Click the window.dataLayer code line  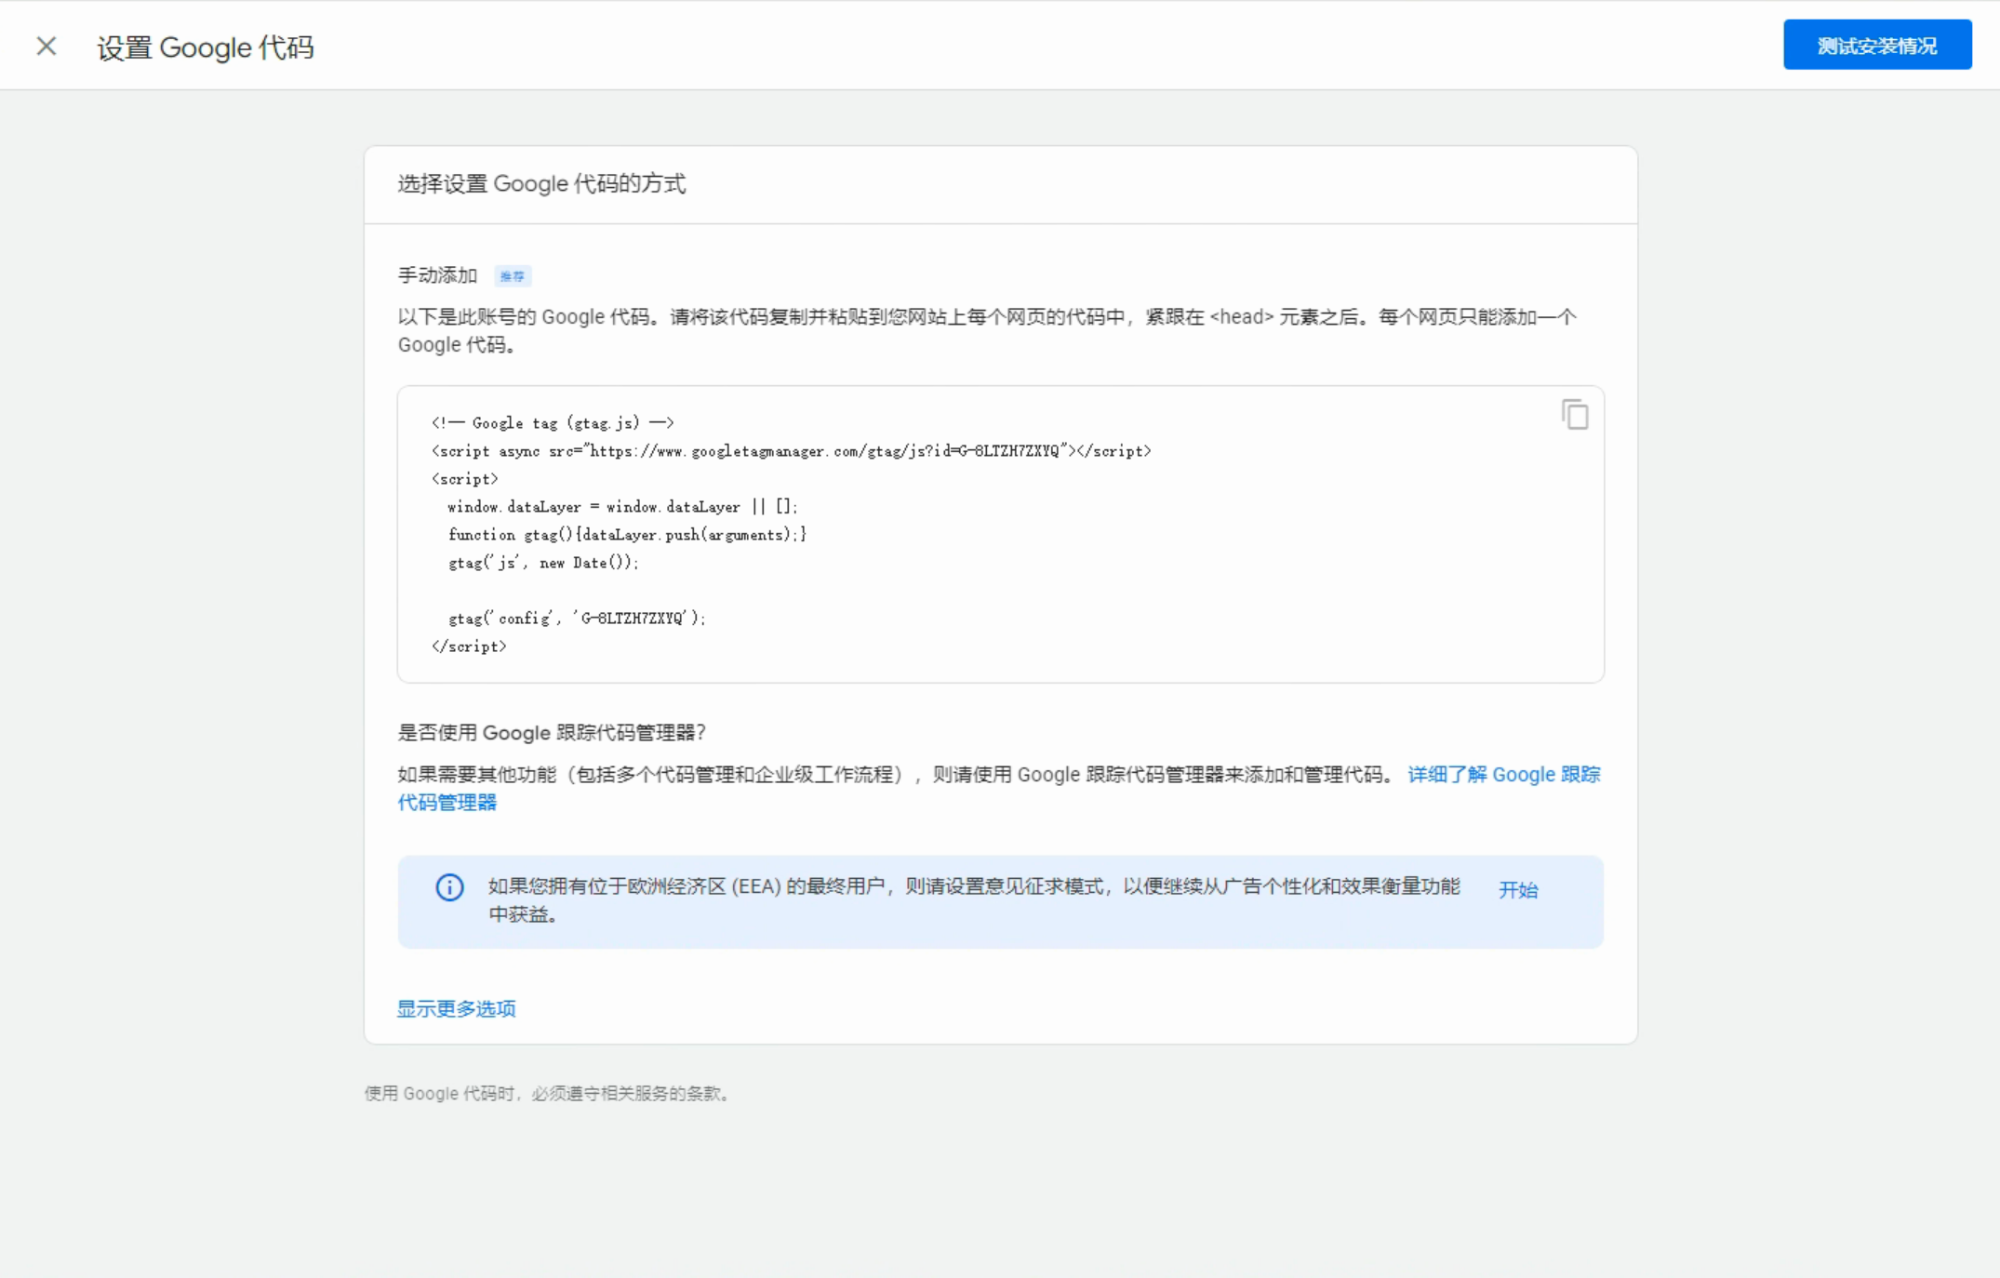point(621,507)
